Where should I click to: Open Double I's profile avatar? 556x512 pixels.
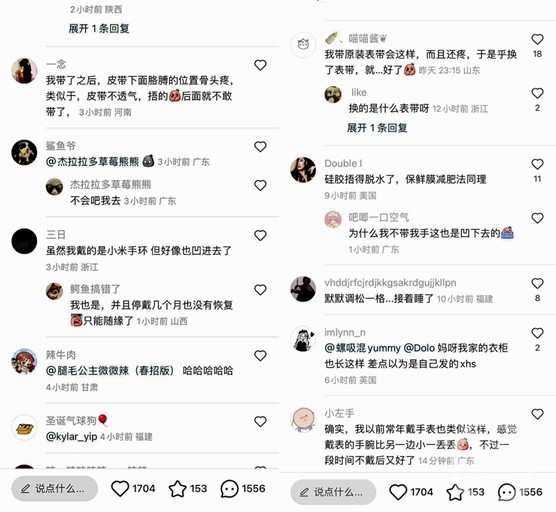coord(303,170)
